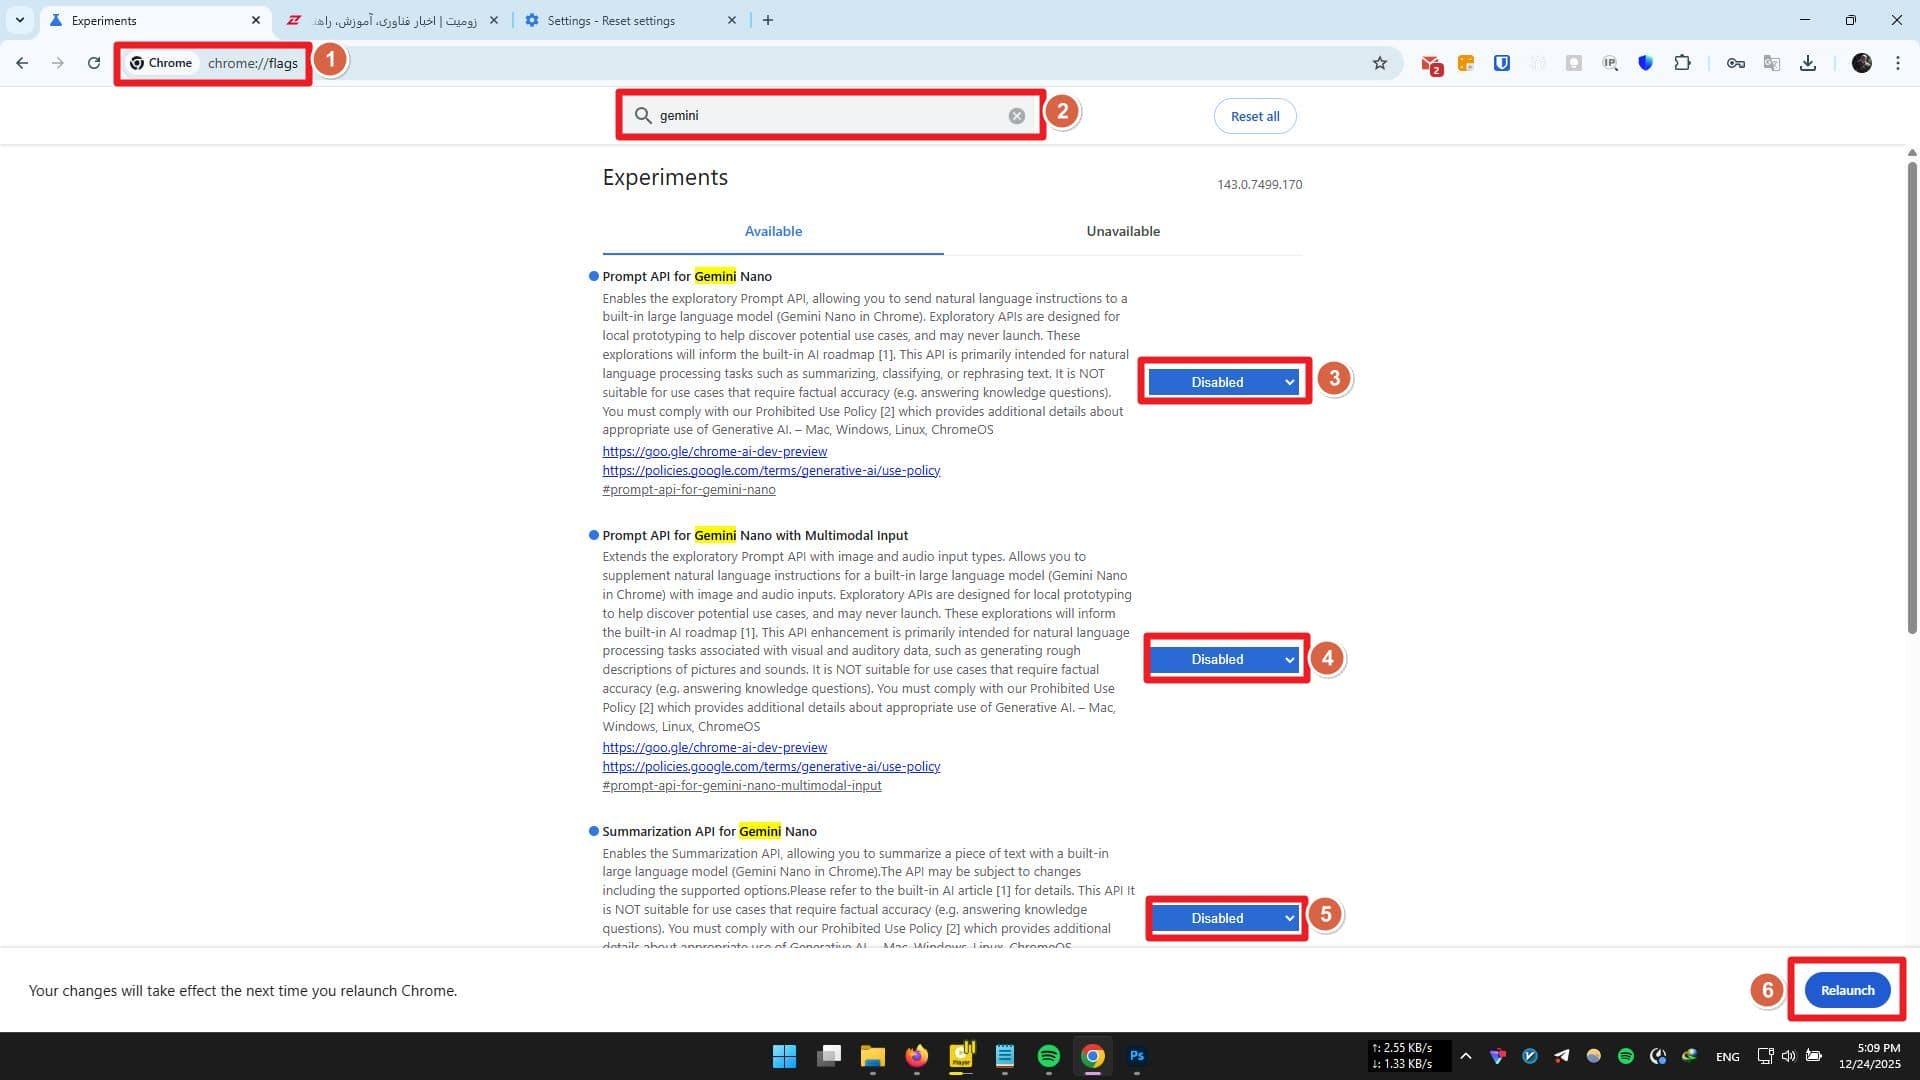Open the profile avatar menu
Screen dimensions: 1920x1080
point(1862,63)
